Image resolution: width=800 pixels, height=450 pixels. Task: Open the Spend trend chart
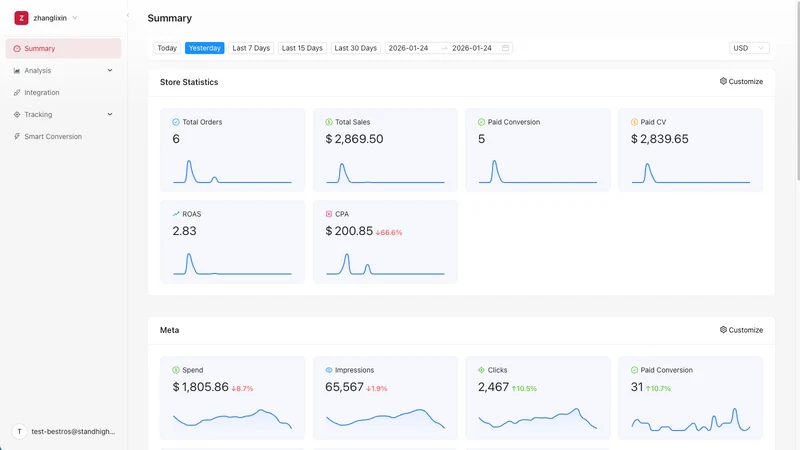coord(233,418)
